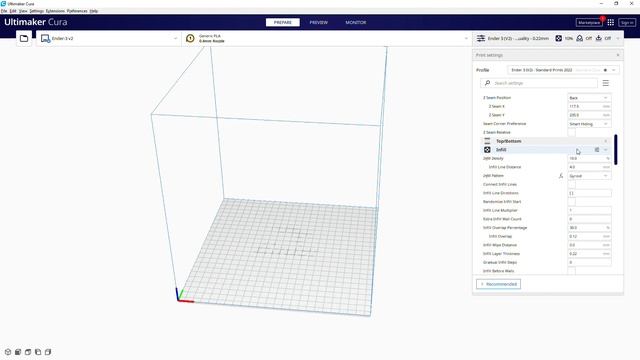640x360 pixels.
Task: Open the setting visibility hamburger menu
Action: 606,83
